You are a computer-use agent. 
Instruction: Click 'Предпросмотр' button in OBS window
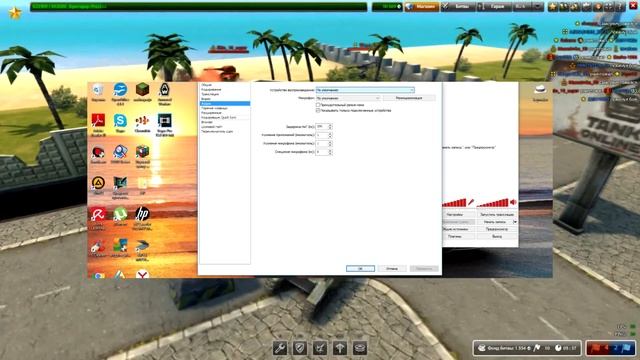click(x=497, y=229)
